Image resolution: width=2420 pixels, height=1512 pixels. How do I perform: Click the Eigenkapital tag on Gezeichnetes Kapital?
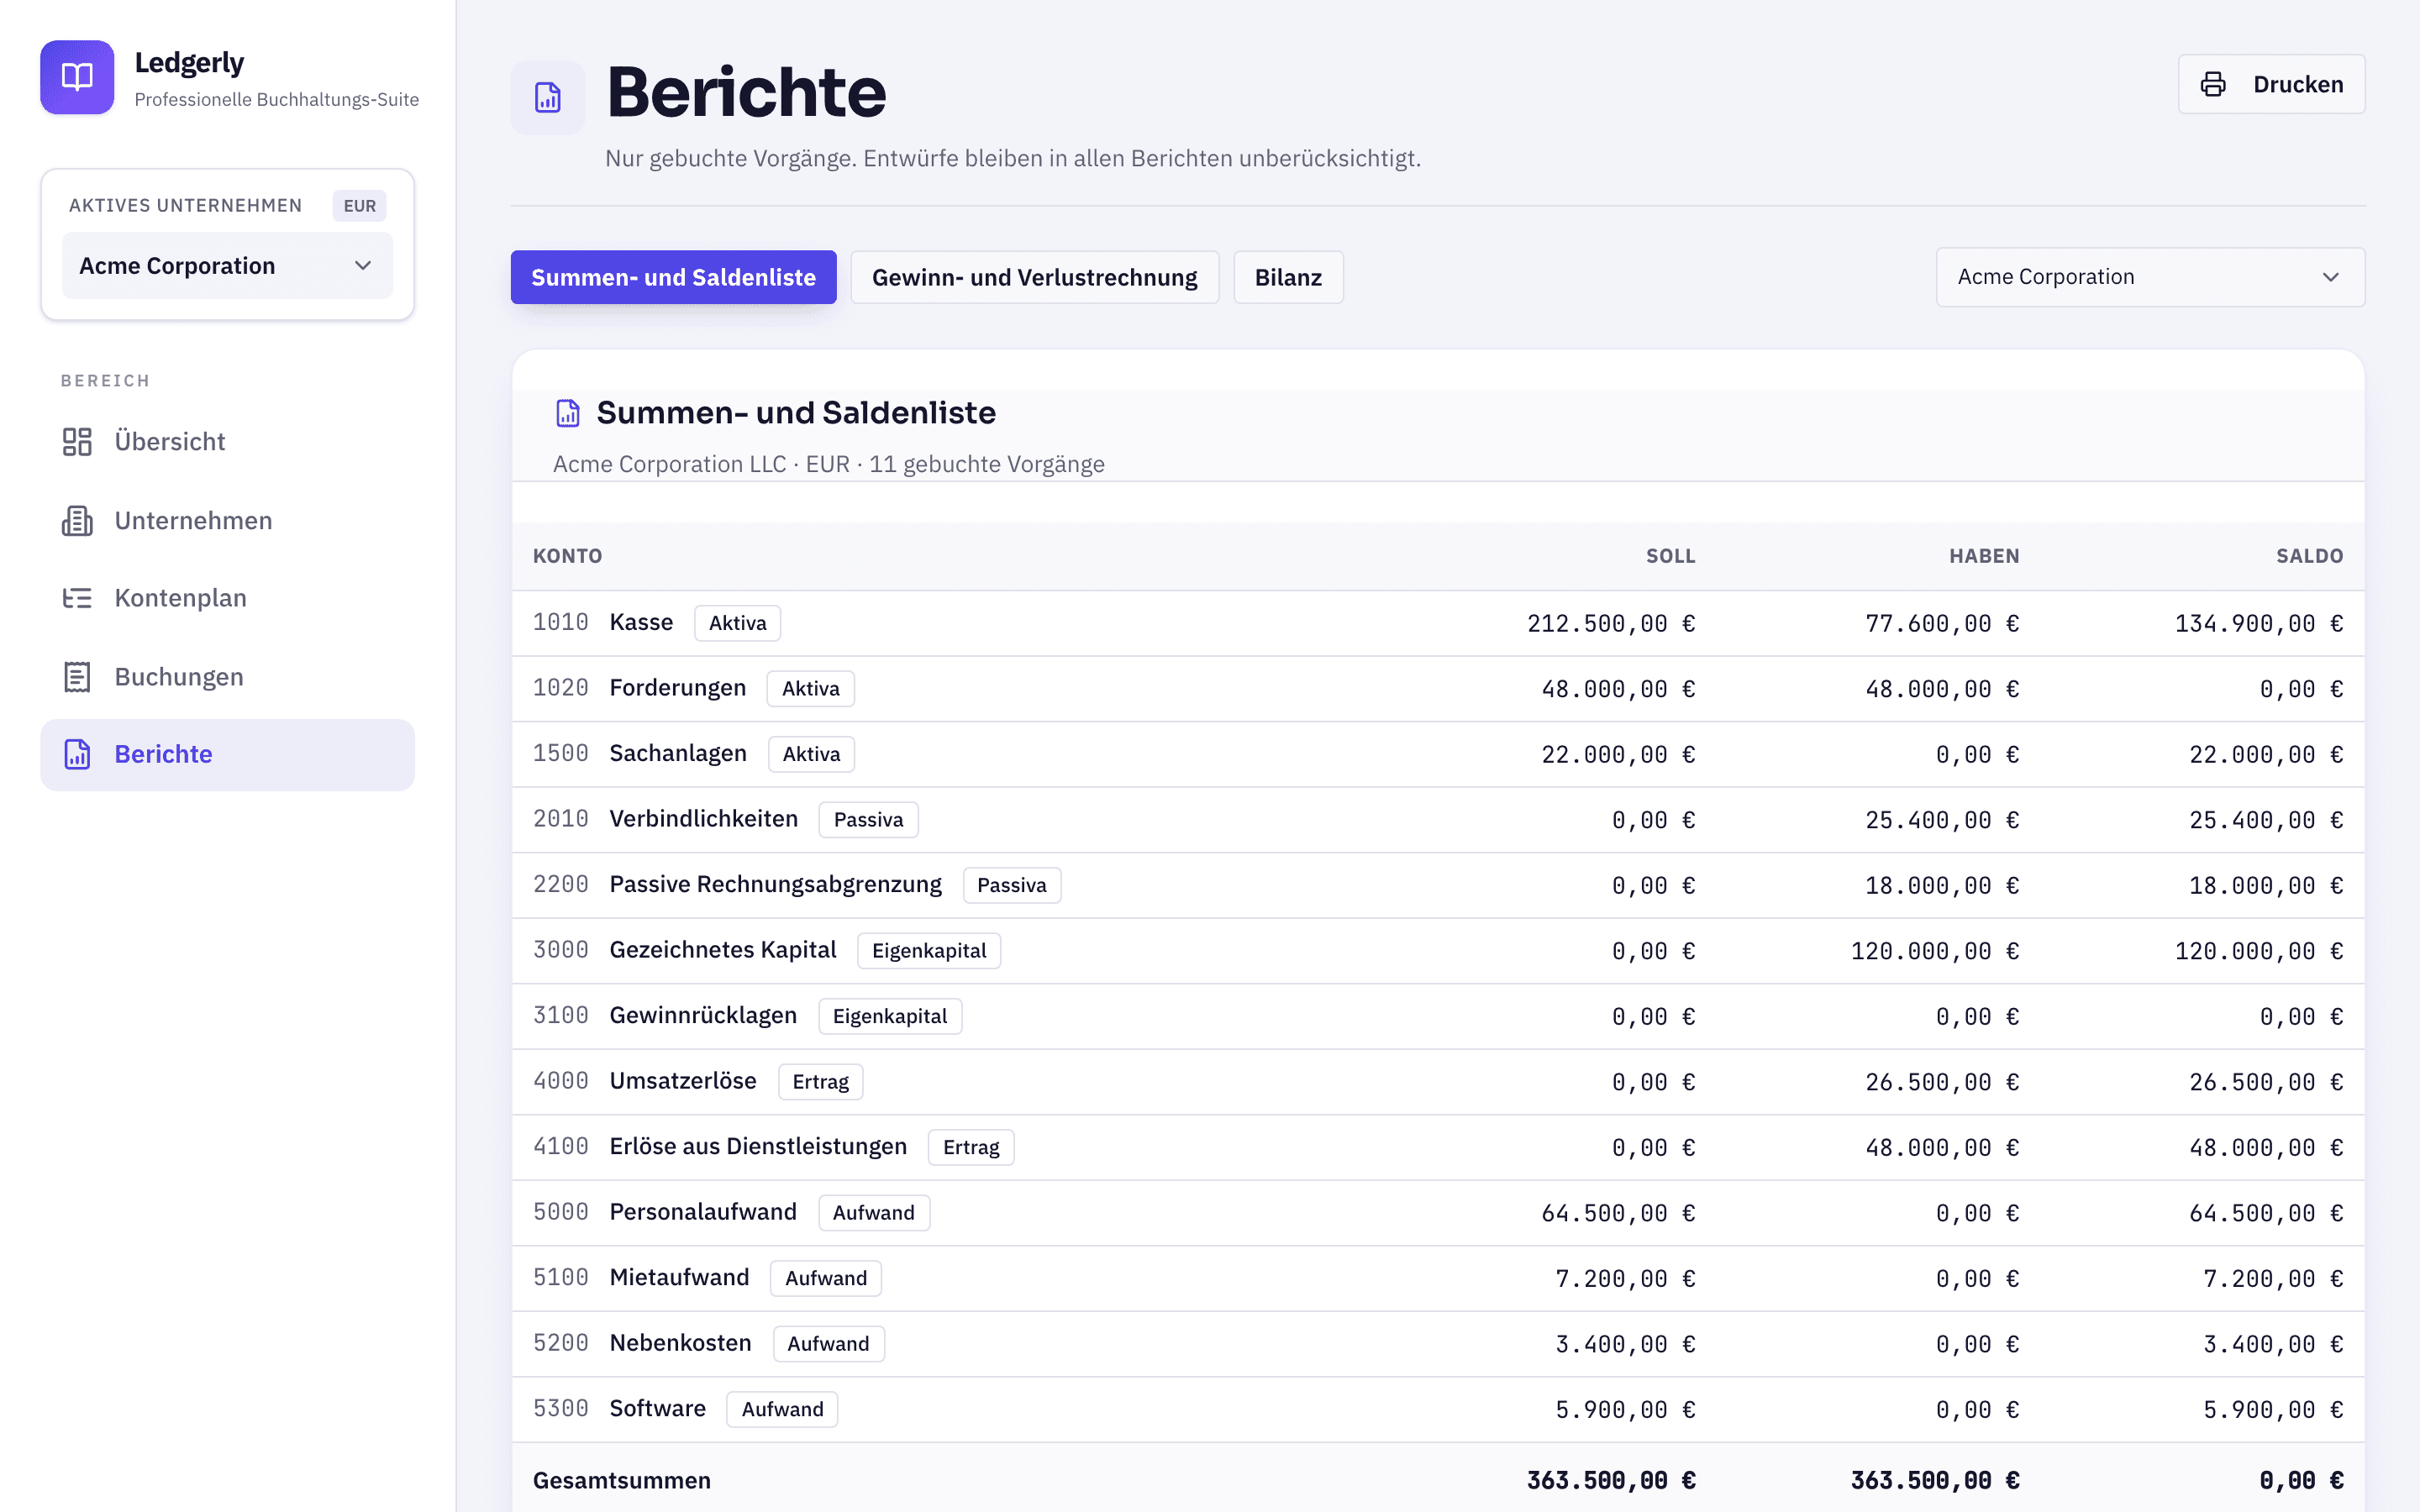click(928, 950)
